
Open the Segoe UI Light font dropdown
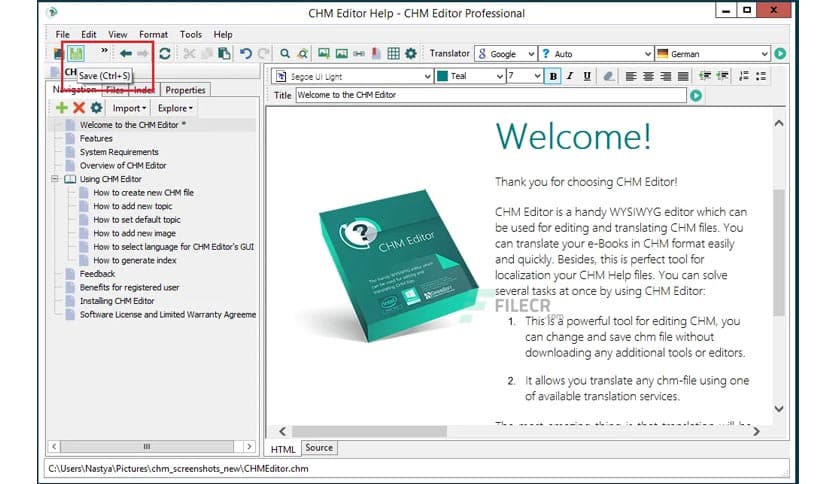pyautogui.click(x=352, y=76)
